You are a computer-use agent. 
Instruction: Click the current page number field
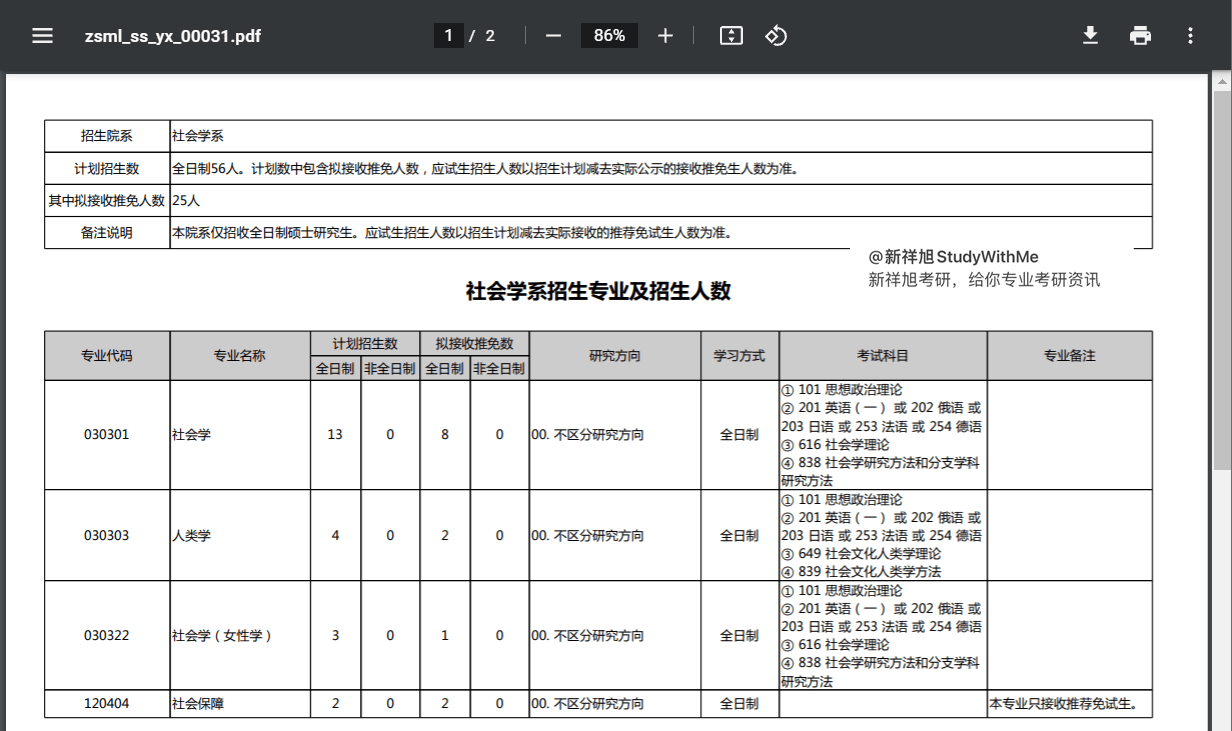click(448, 36)
